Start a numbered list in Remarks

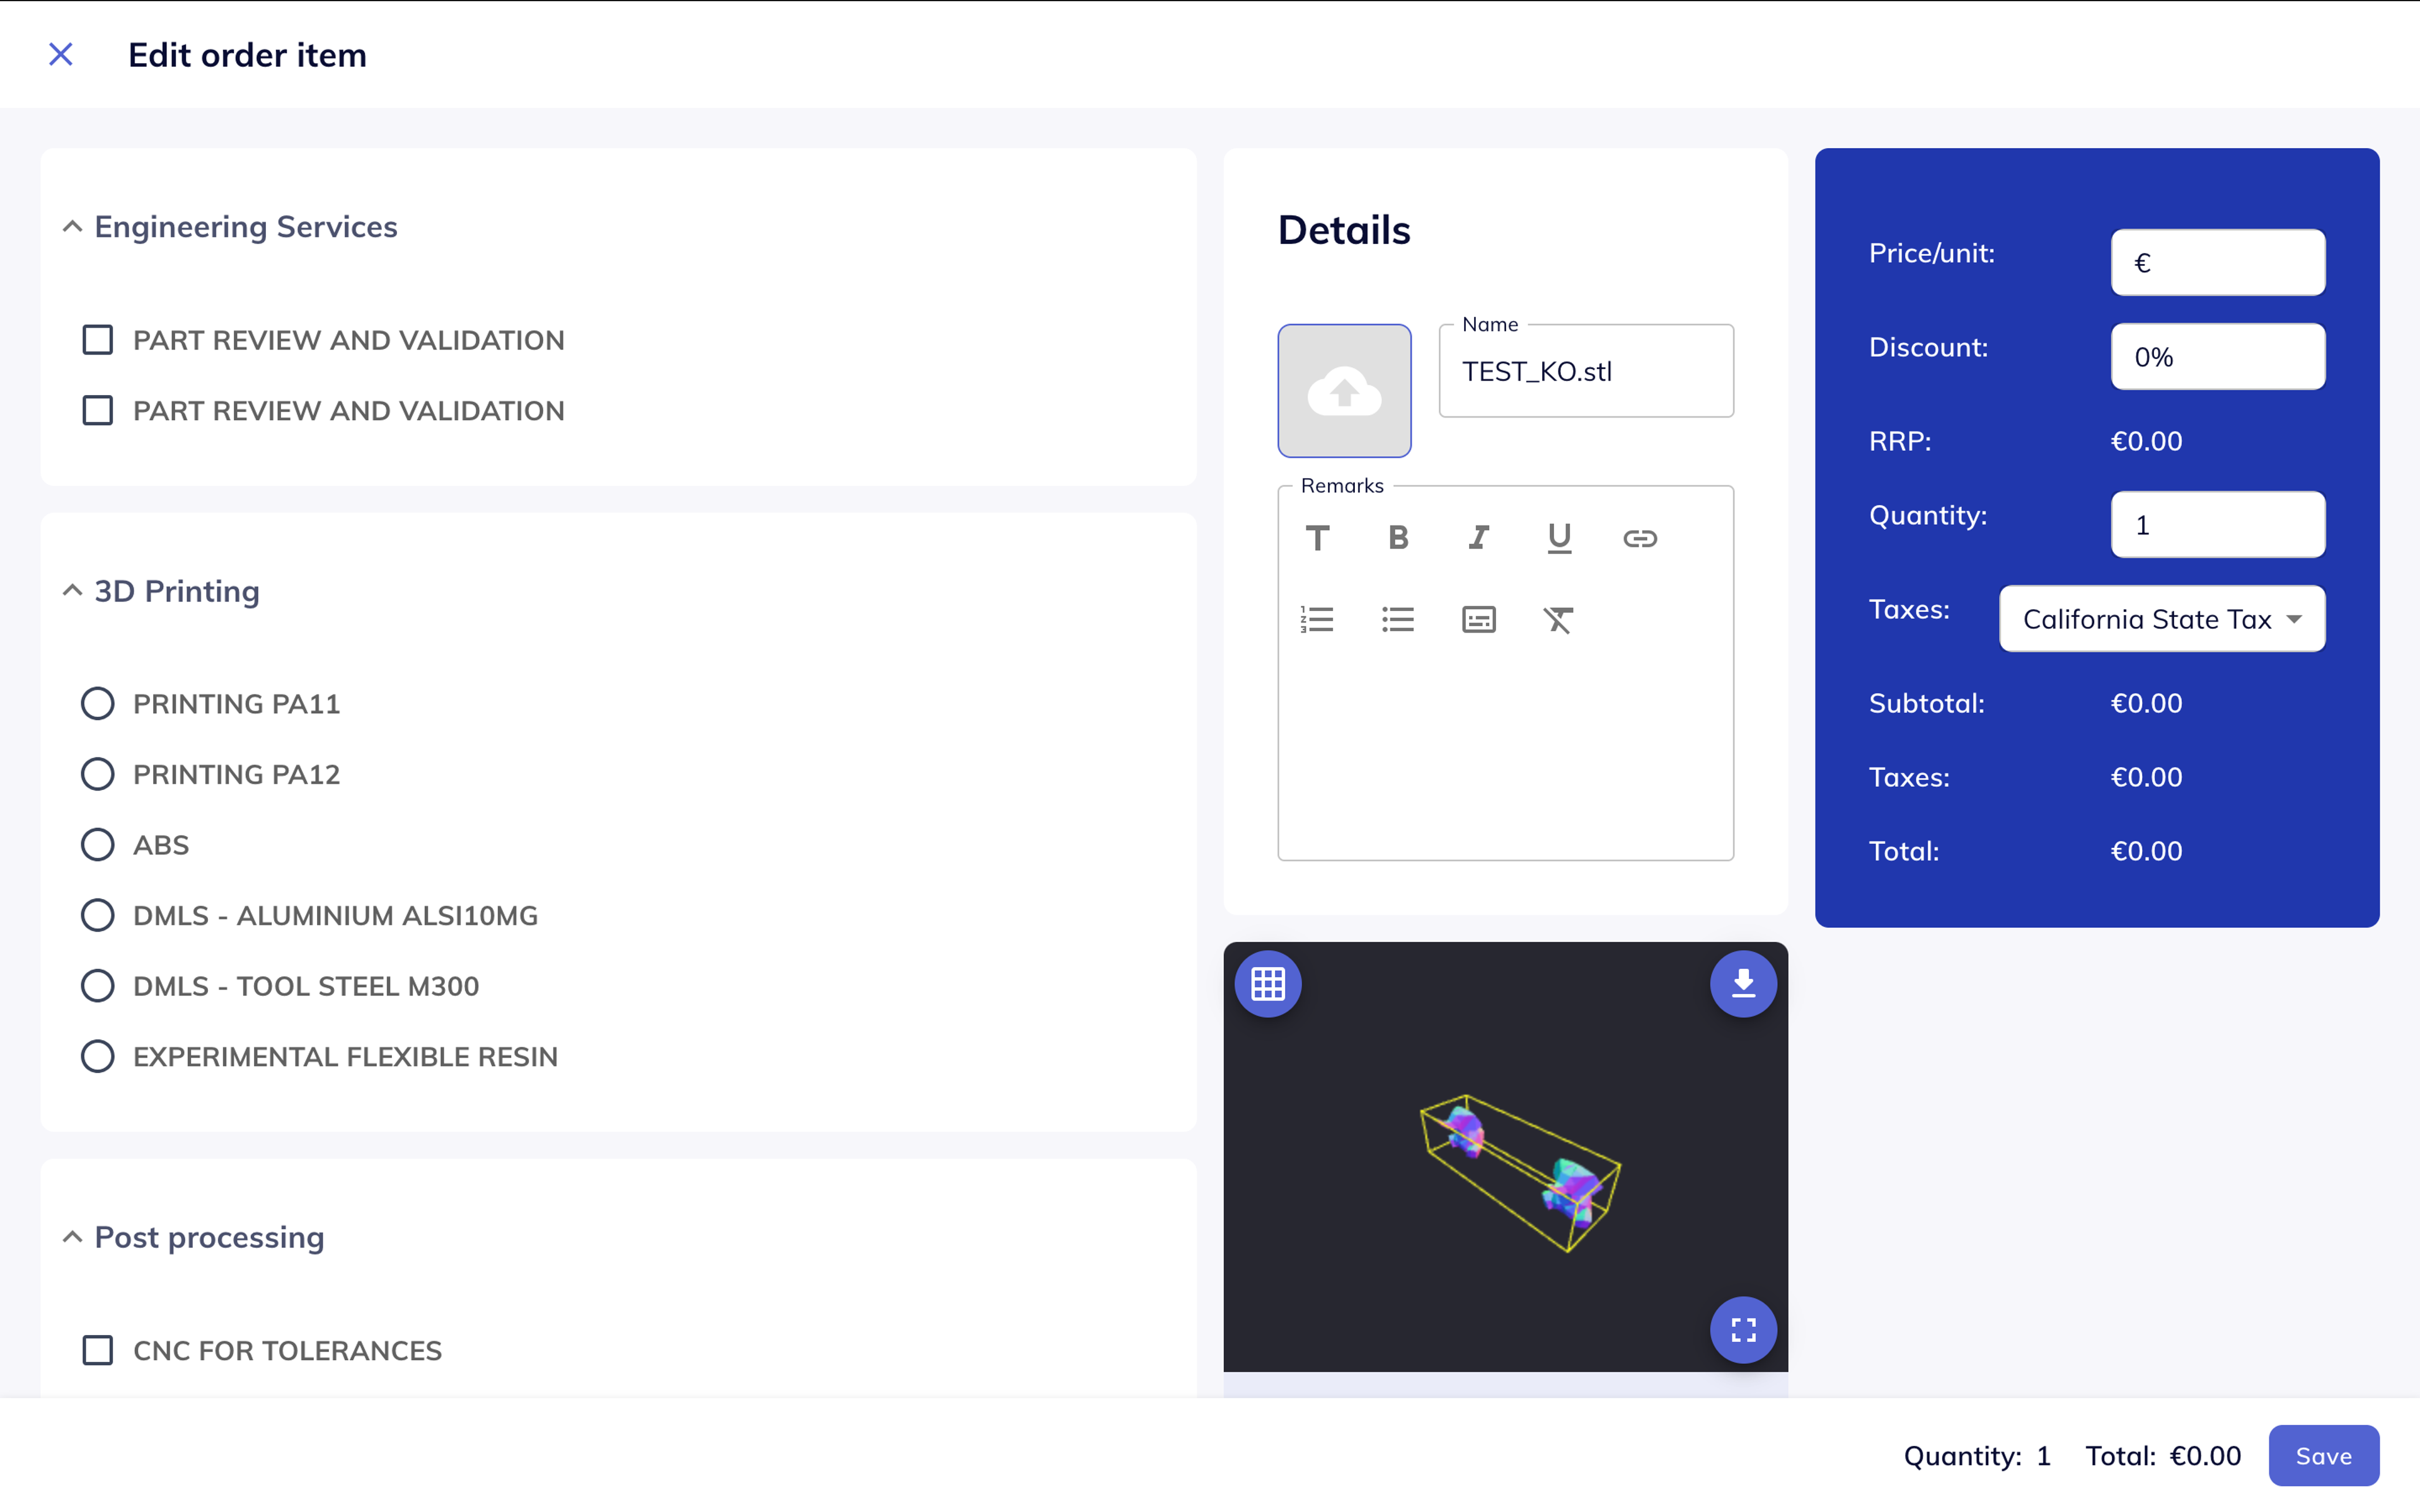point(1317,620)
